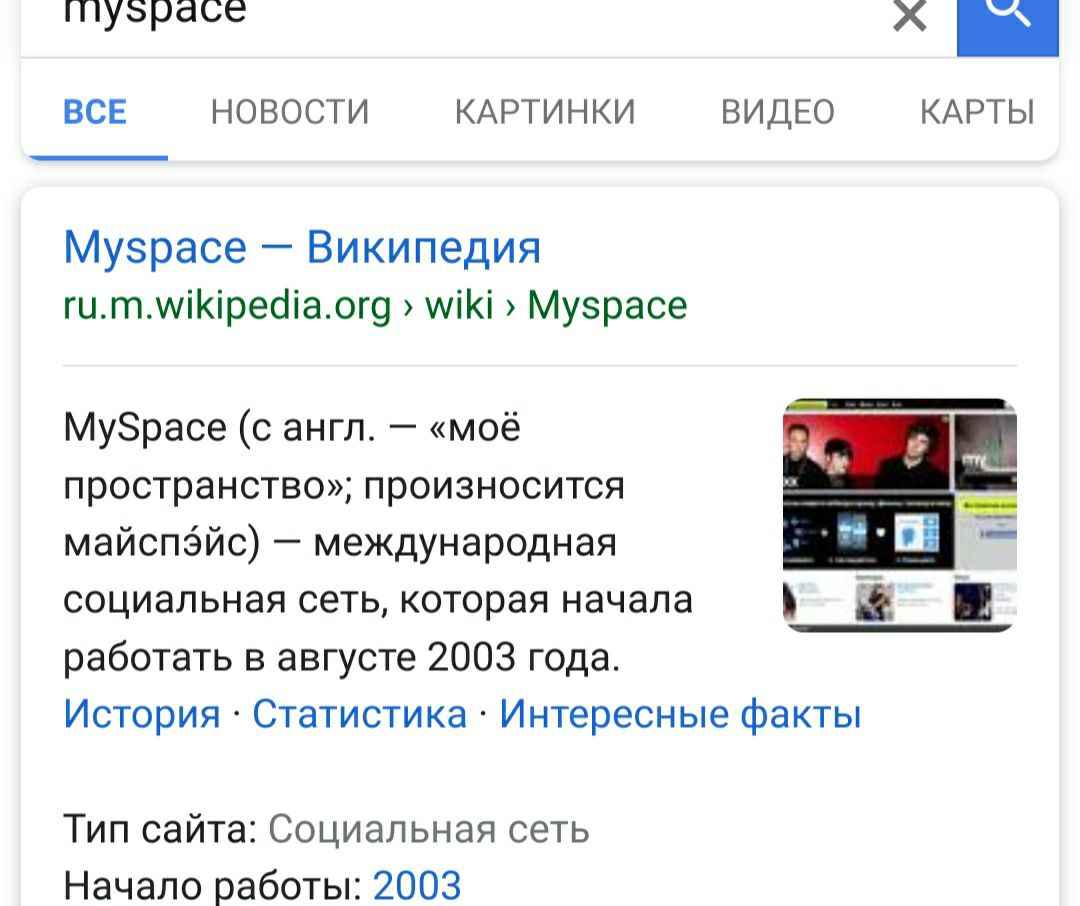1080x906 pixels.
Task: Clear the search query with the X icon
Action: tap(909, 15)
